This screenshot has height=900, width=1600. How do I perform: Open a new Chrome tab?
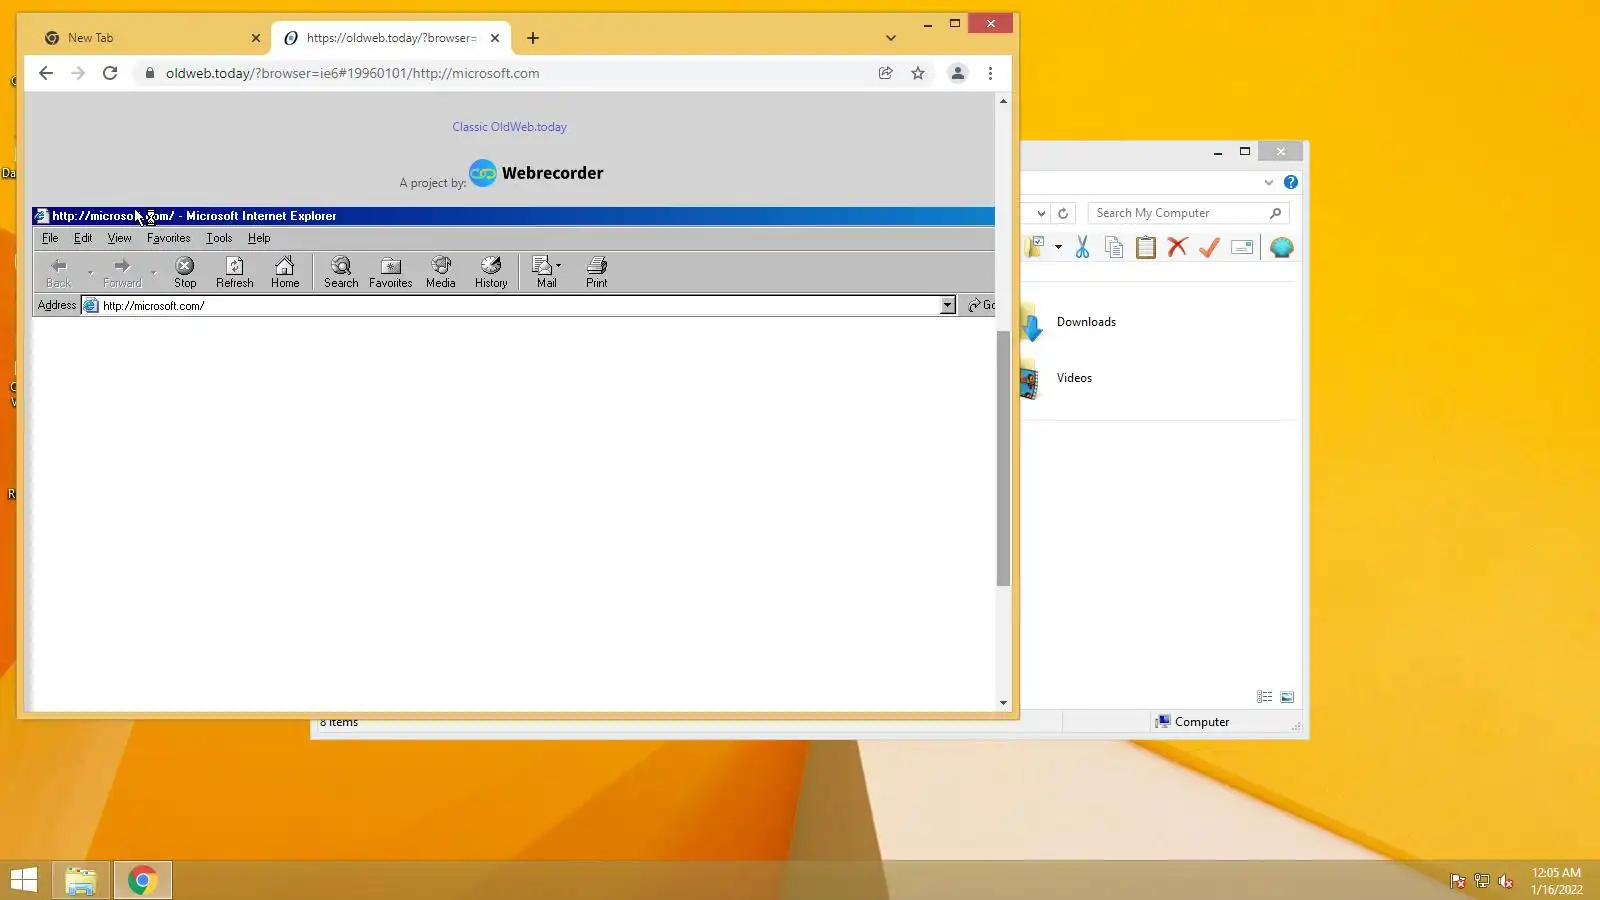[x=533, y=38]
